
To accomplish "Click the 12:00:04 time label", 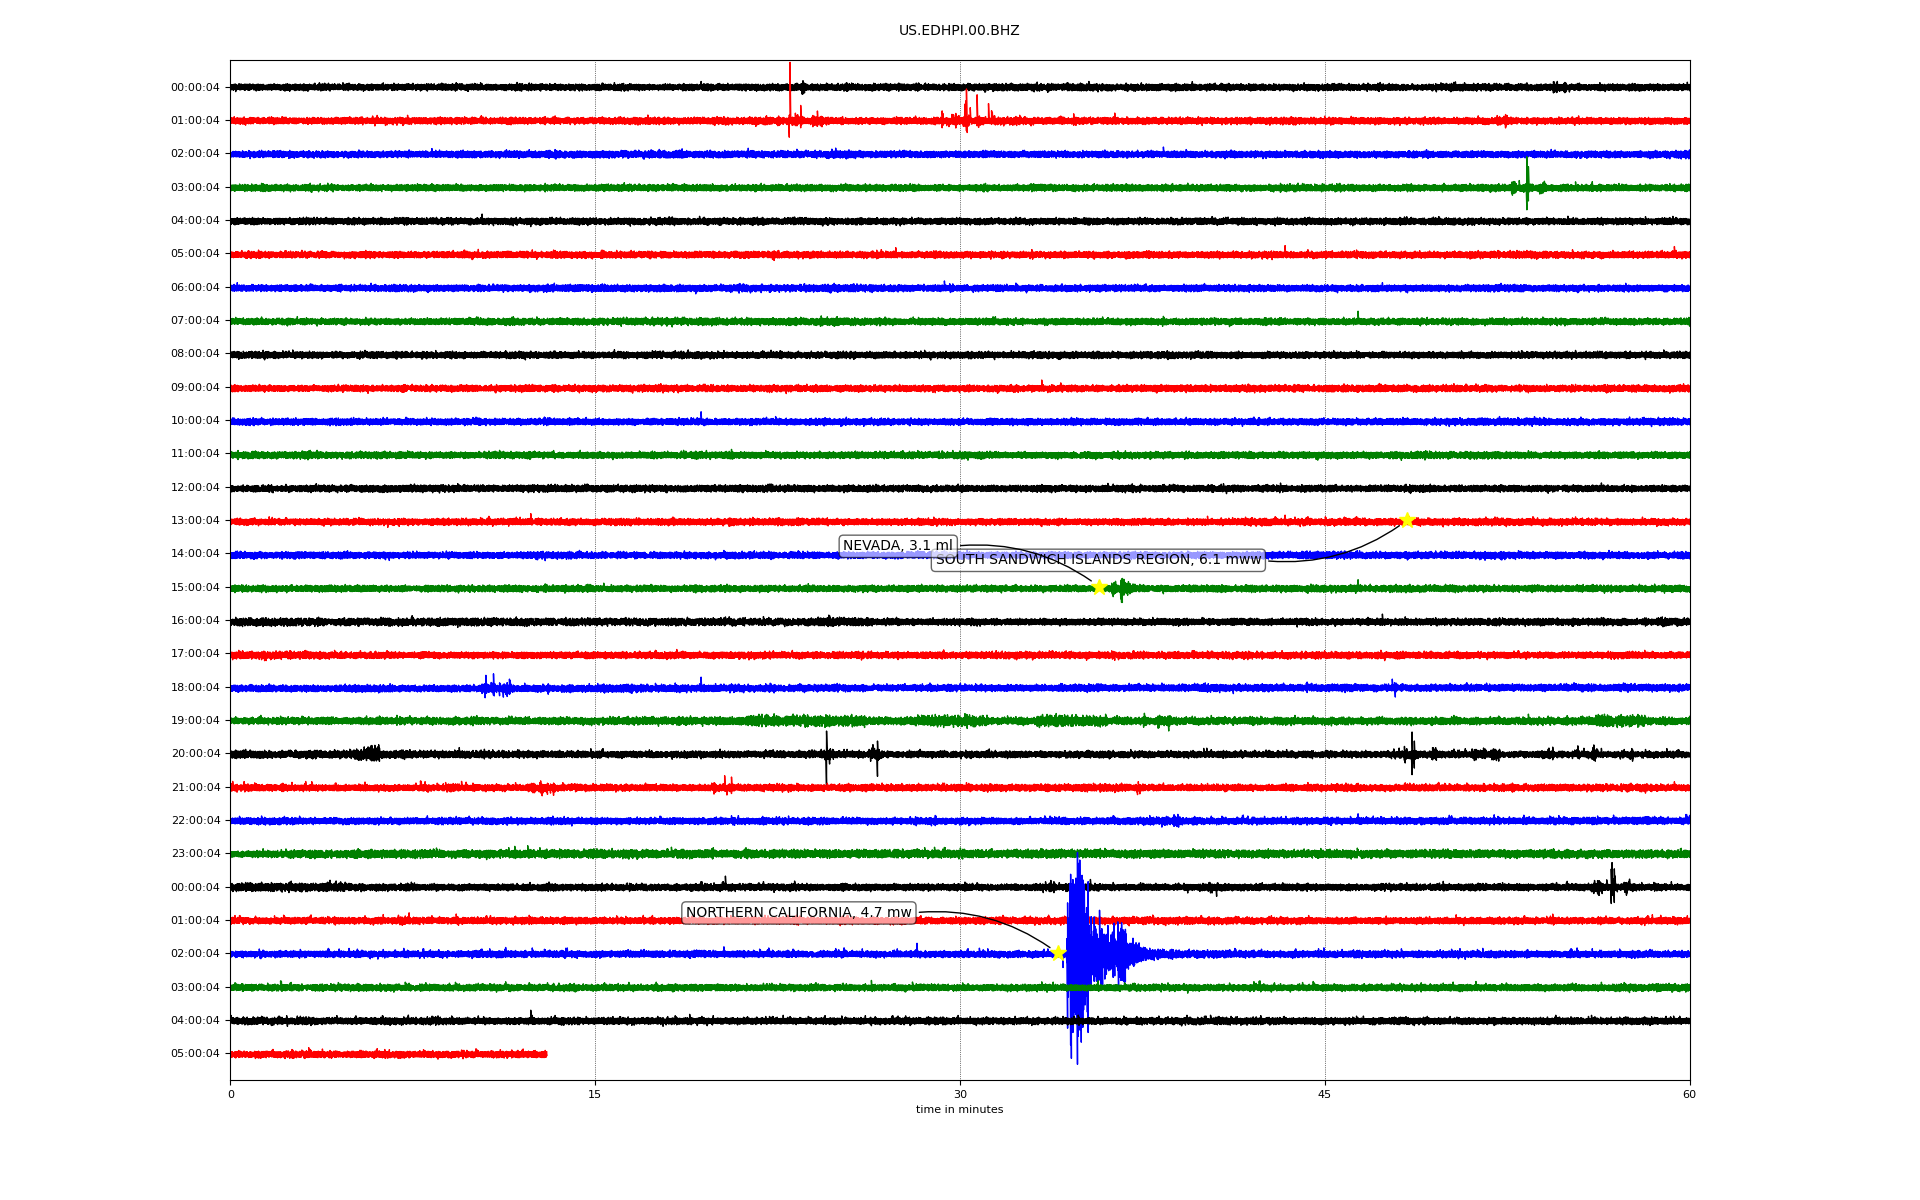I will click(195, 488).
